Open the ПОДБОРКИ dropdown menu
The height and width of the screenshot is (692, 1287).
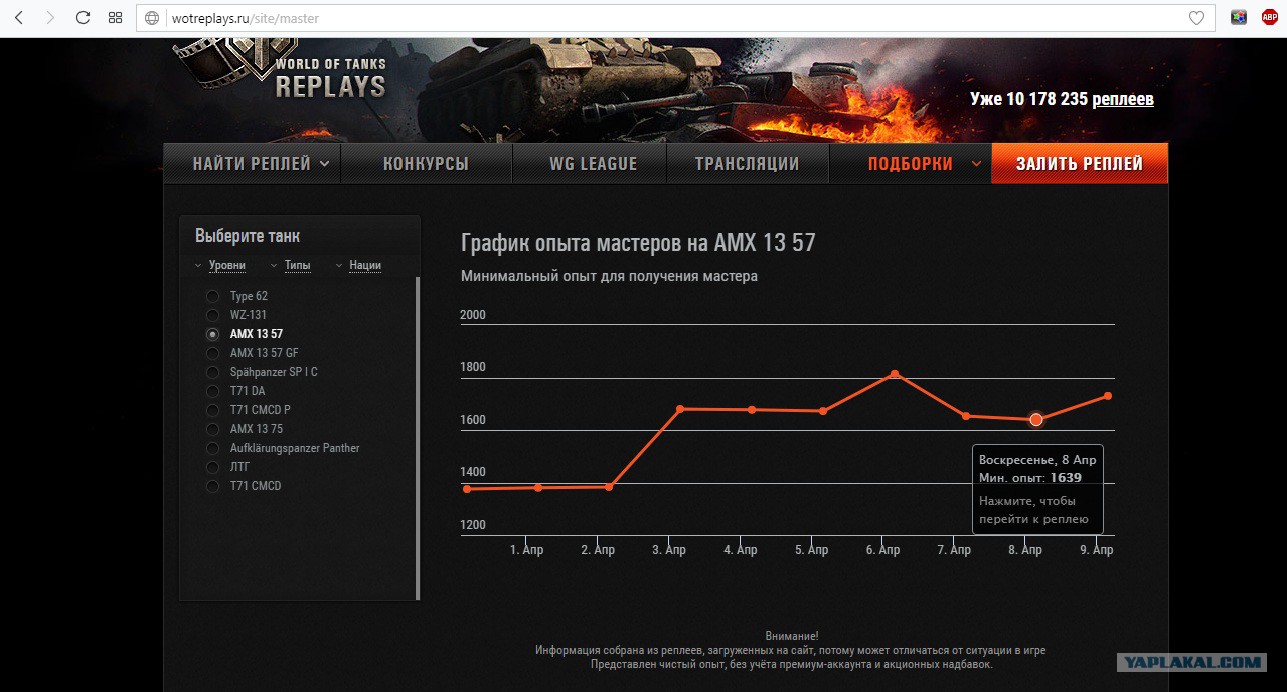coord(910,164)
